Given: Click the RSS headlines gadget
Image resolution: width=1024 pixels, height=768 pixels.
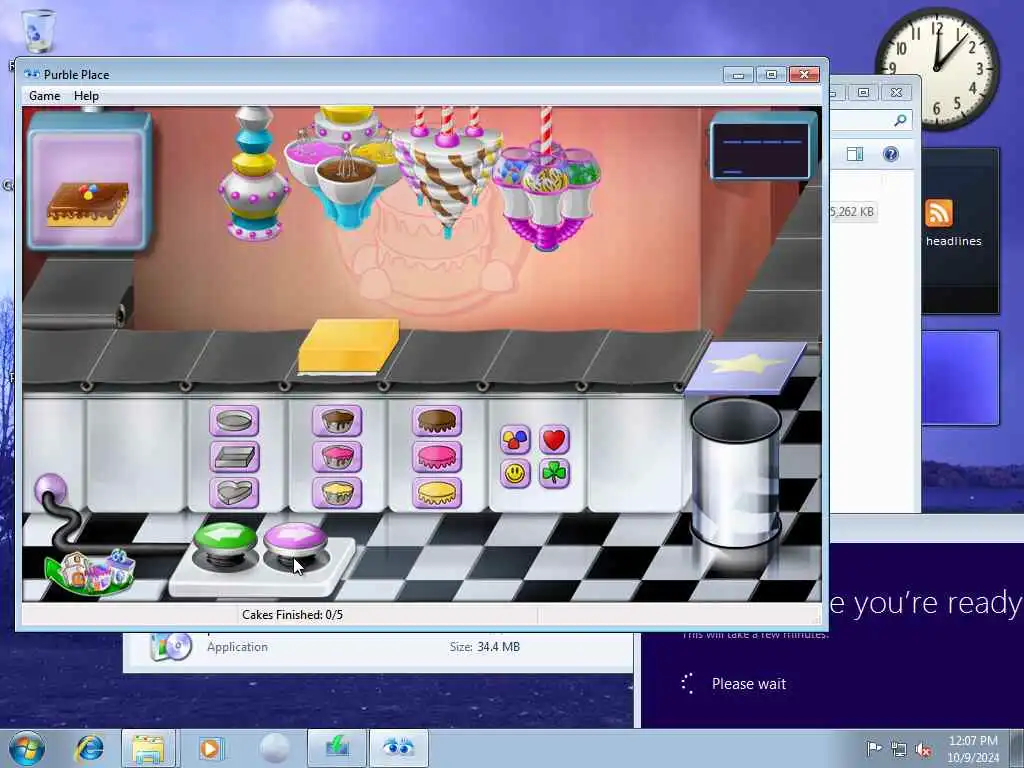Looking at the screenshot, I should pos(959,230).
